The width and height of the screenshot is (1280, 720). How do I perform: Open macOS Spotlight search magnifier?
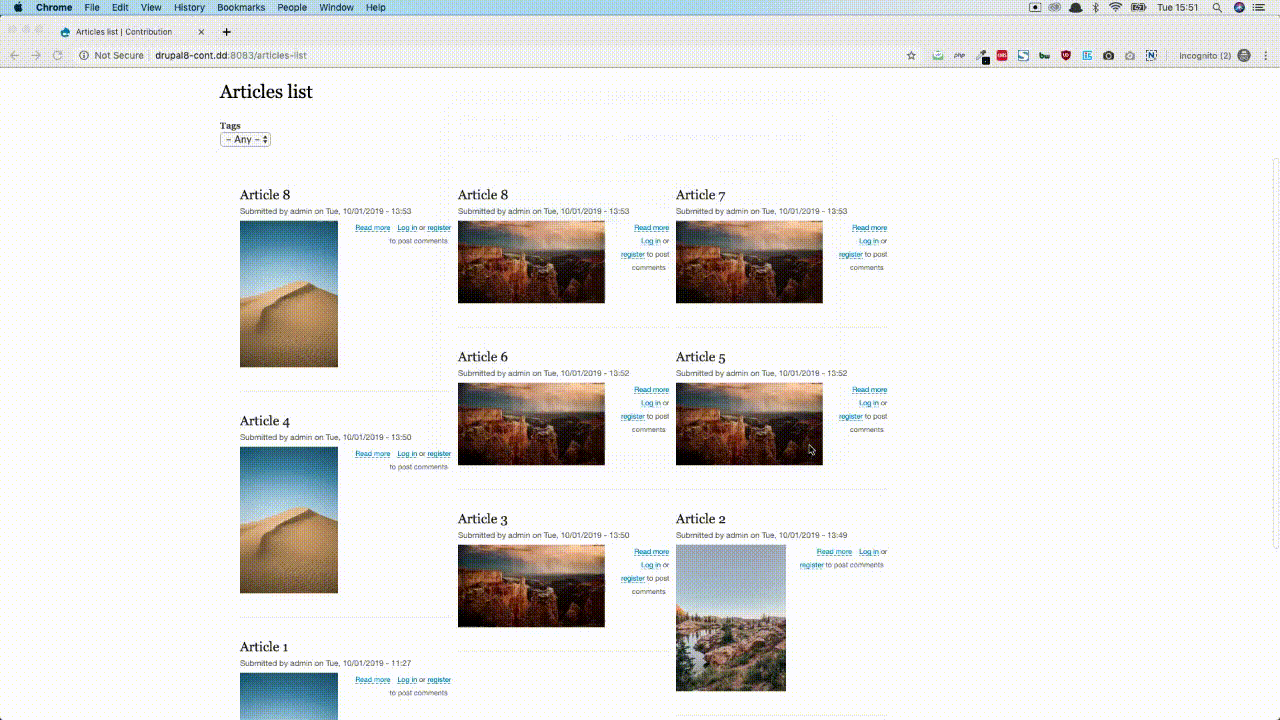(1217, 8)
